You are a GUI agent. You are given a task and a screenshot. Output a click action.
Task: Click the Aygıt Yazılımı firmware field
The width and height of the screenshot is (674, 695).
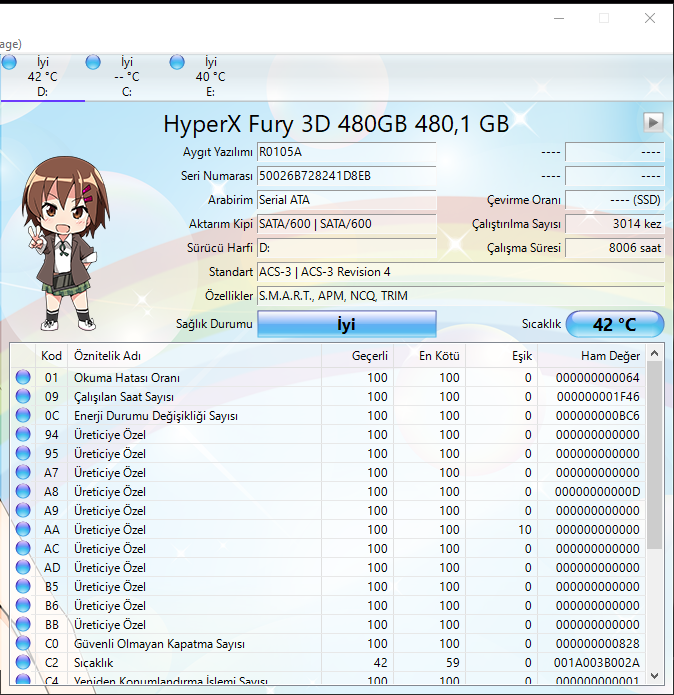[346, 152]
